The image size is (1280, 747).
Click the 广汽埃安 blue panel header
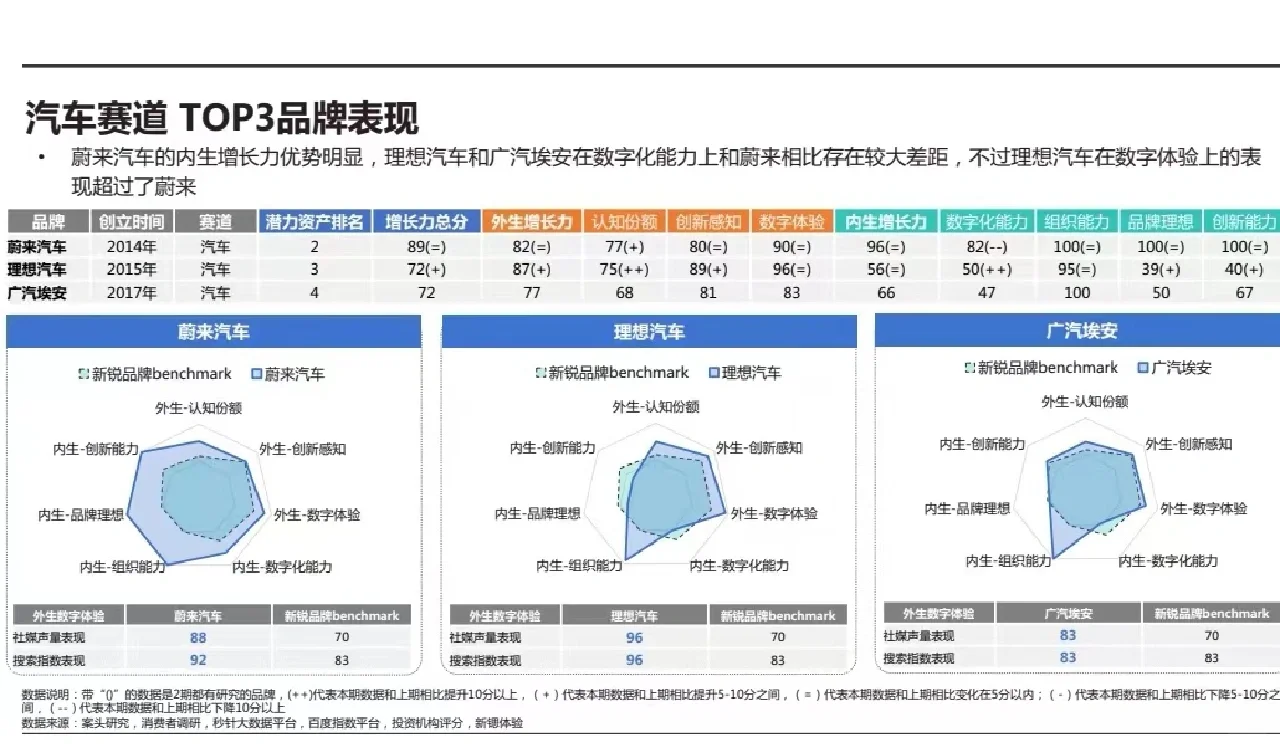[1080, 331]
